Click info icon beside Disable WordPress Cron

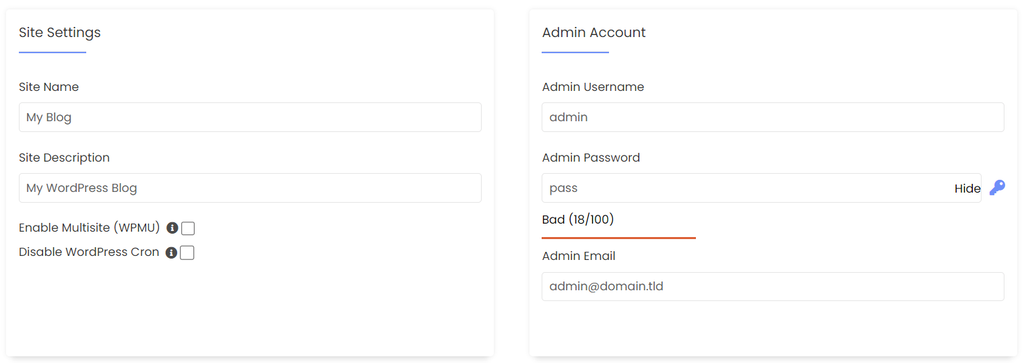(172, 253)
